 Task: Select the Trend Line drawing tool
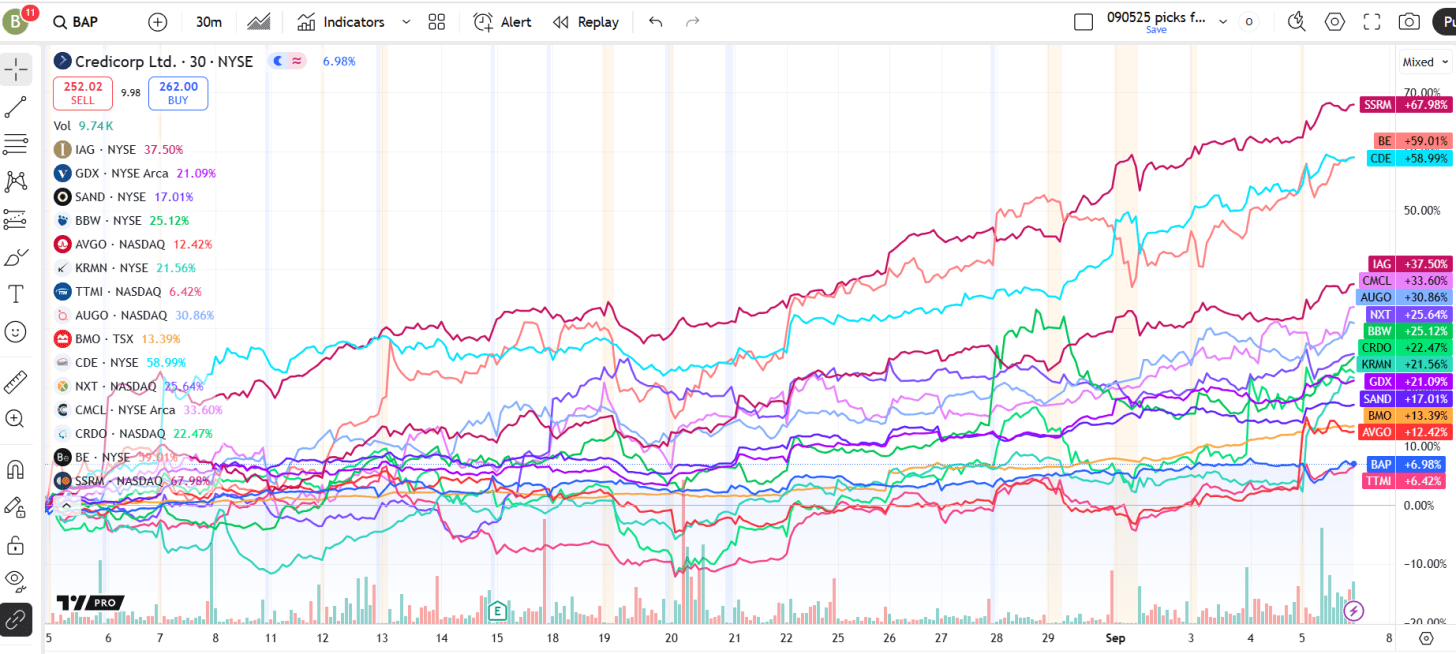[x=16, y=107]
